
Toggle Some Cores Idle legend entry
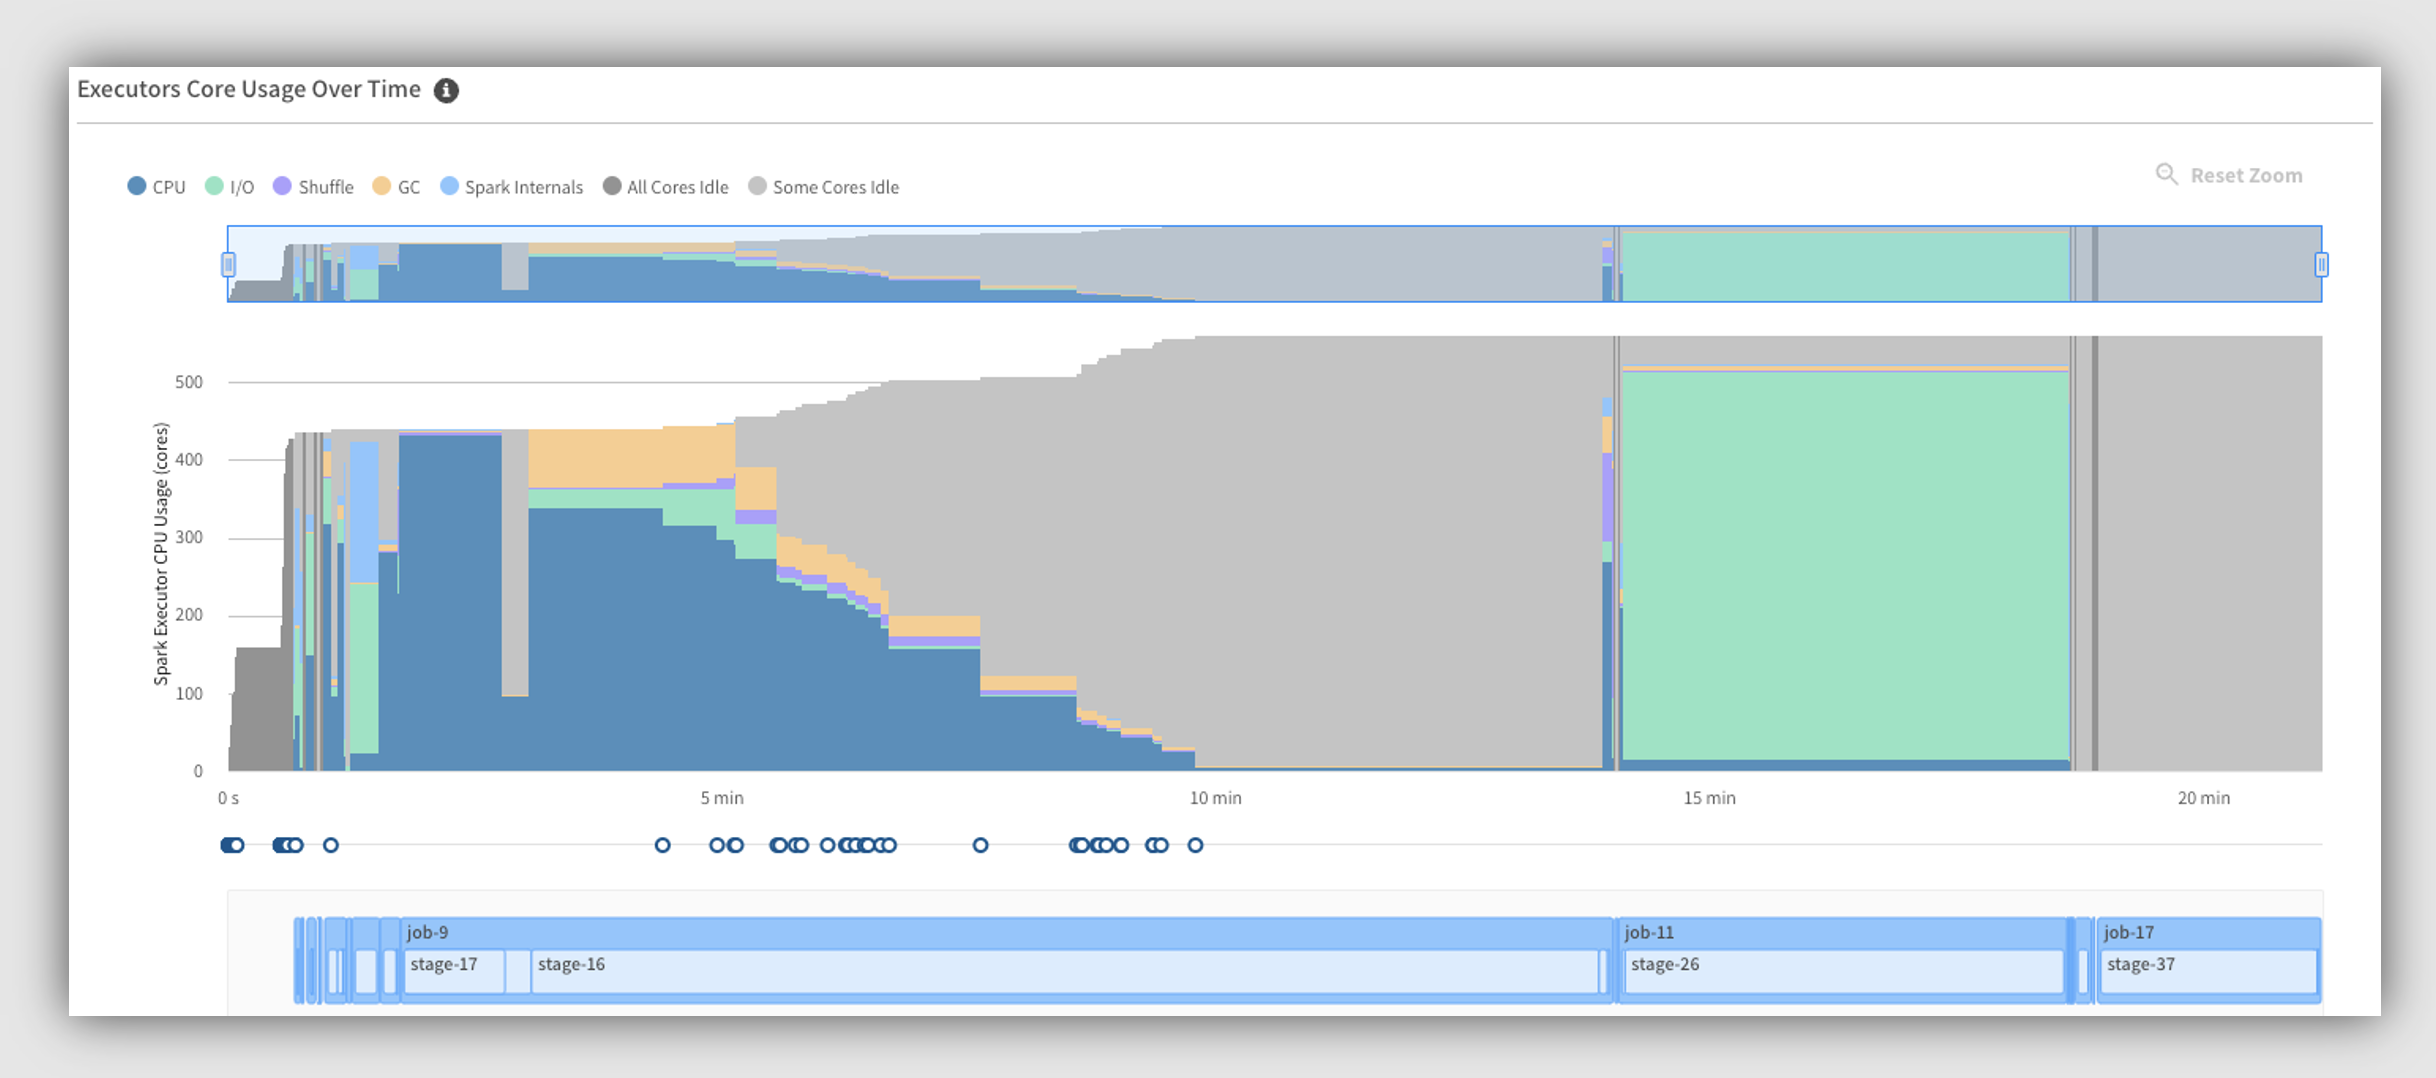click(x=823, y=187)
